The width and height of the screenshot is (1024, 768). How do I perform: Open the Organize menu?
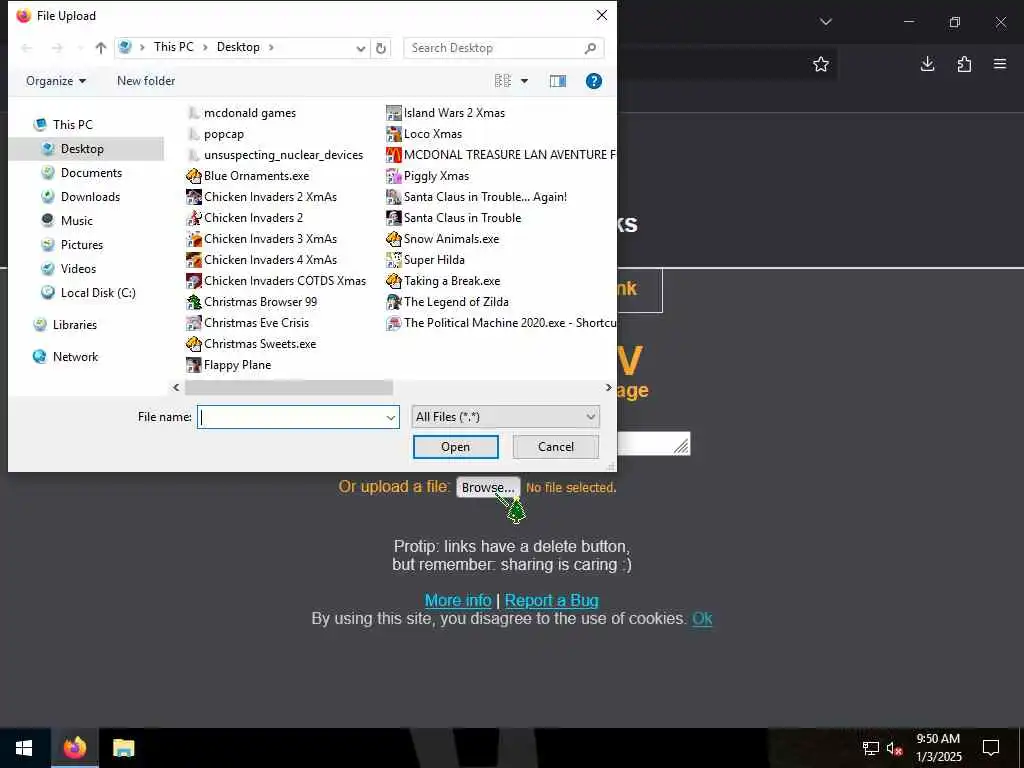click(56, 81)
